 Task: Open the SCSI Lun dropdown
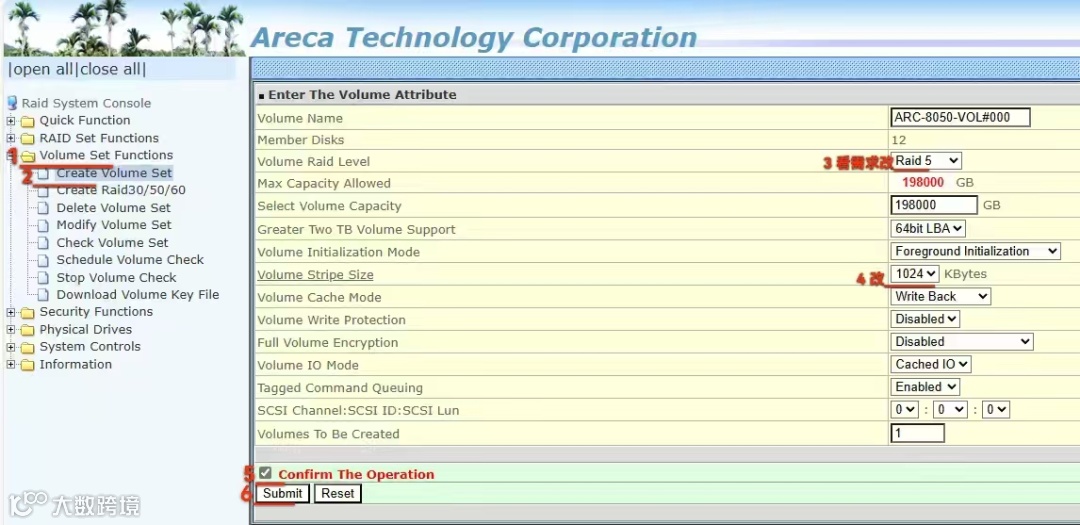pyautogui.click(x=996, y=409)
